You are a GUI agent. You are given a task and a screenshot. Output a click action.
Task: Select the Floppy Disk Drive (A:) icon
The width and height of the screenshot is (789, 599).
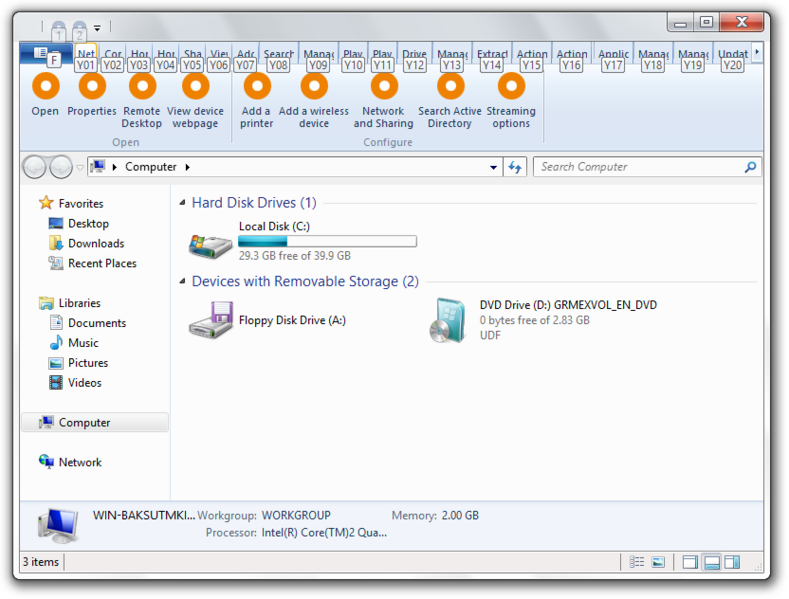[211, 320]
